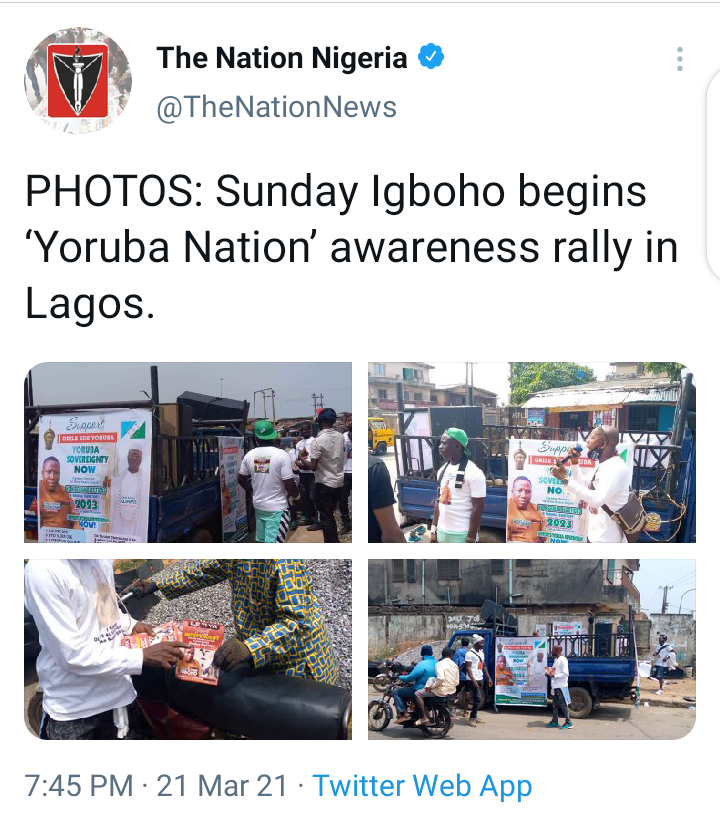The width and height of the screenshot is (720, 824).
Task: Click the red shield logo in the avatar
Action: tap(78, 81)
